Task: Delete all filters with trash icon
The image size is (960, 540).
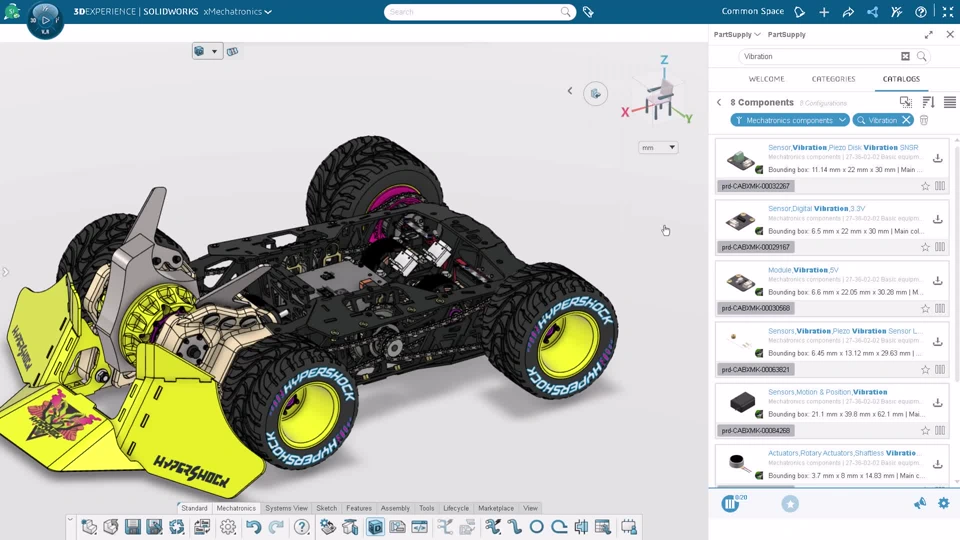Action: (924, 120)
